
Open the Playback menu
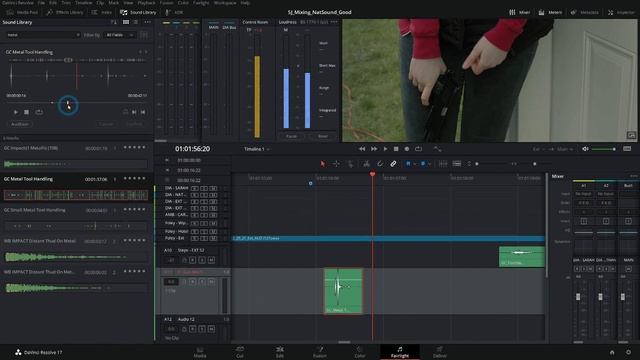[146, 2]
